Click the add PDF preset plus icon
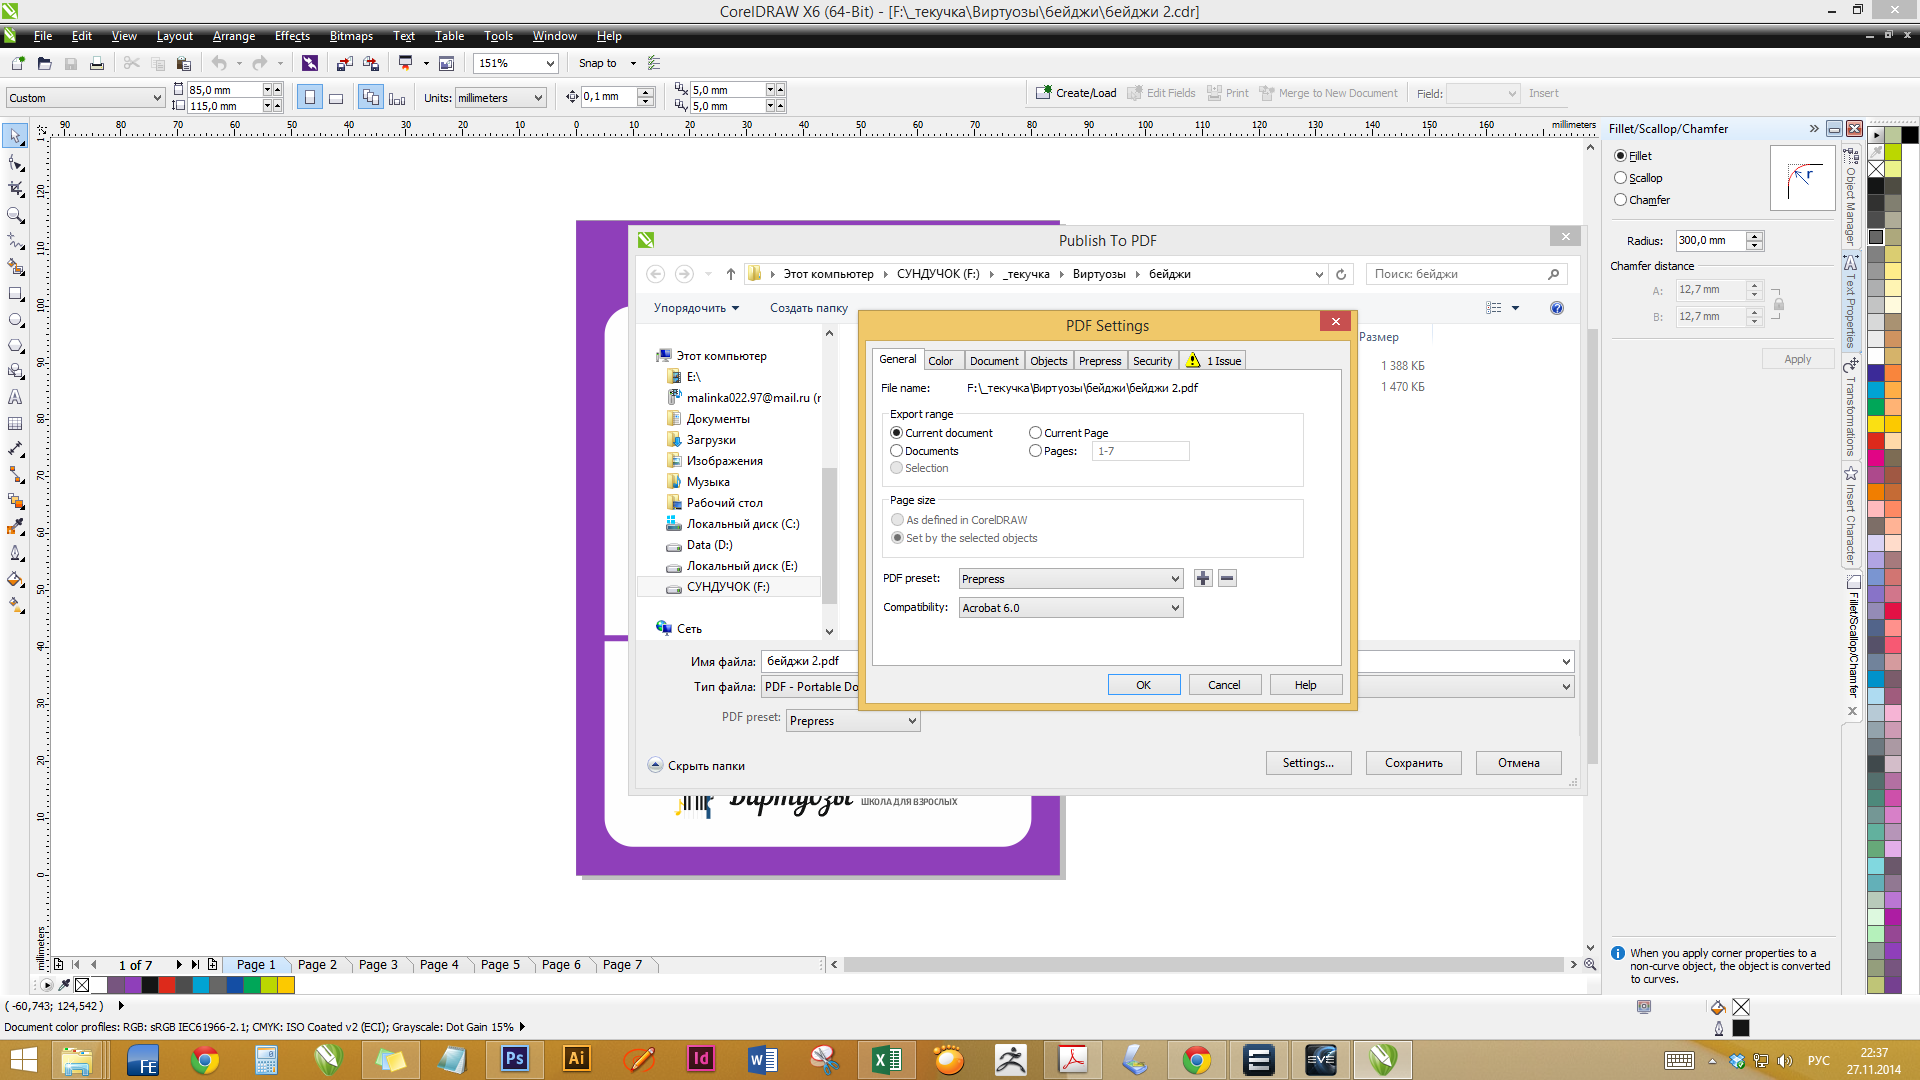Screen dimensions: 1920x1080 click(x=1203, y=578)
